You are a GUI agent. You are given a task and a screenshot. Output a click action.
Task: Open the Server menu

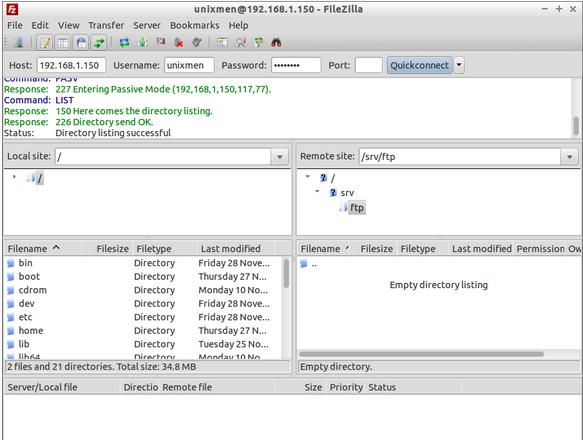(x=147, y=25)
